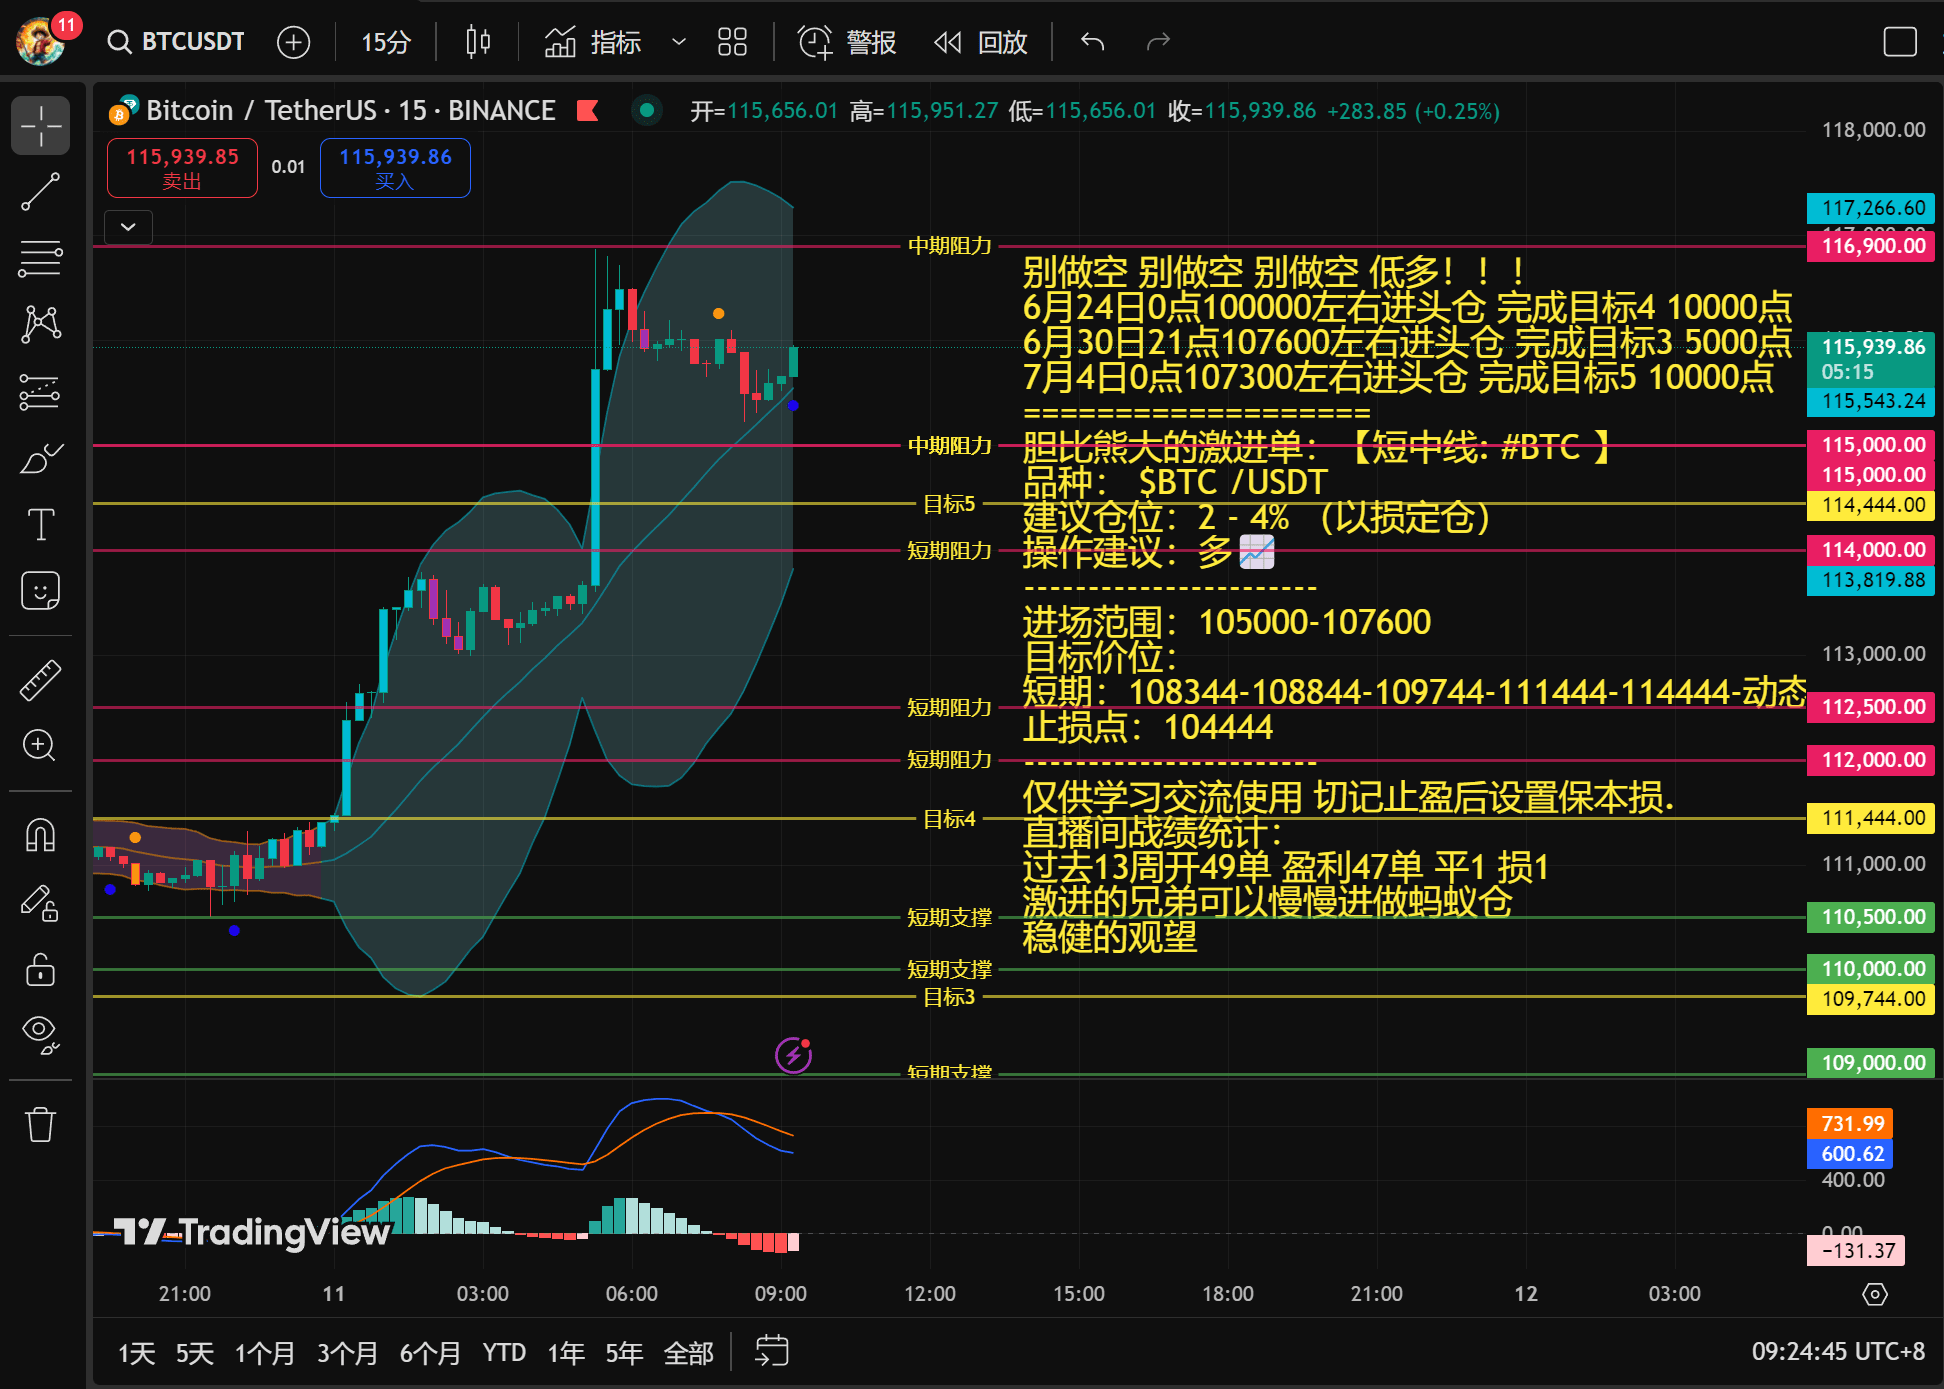This screenshot has width=1944, height=1389.
Task: Click the red 卖出 sell button
Action: (182, 168)
